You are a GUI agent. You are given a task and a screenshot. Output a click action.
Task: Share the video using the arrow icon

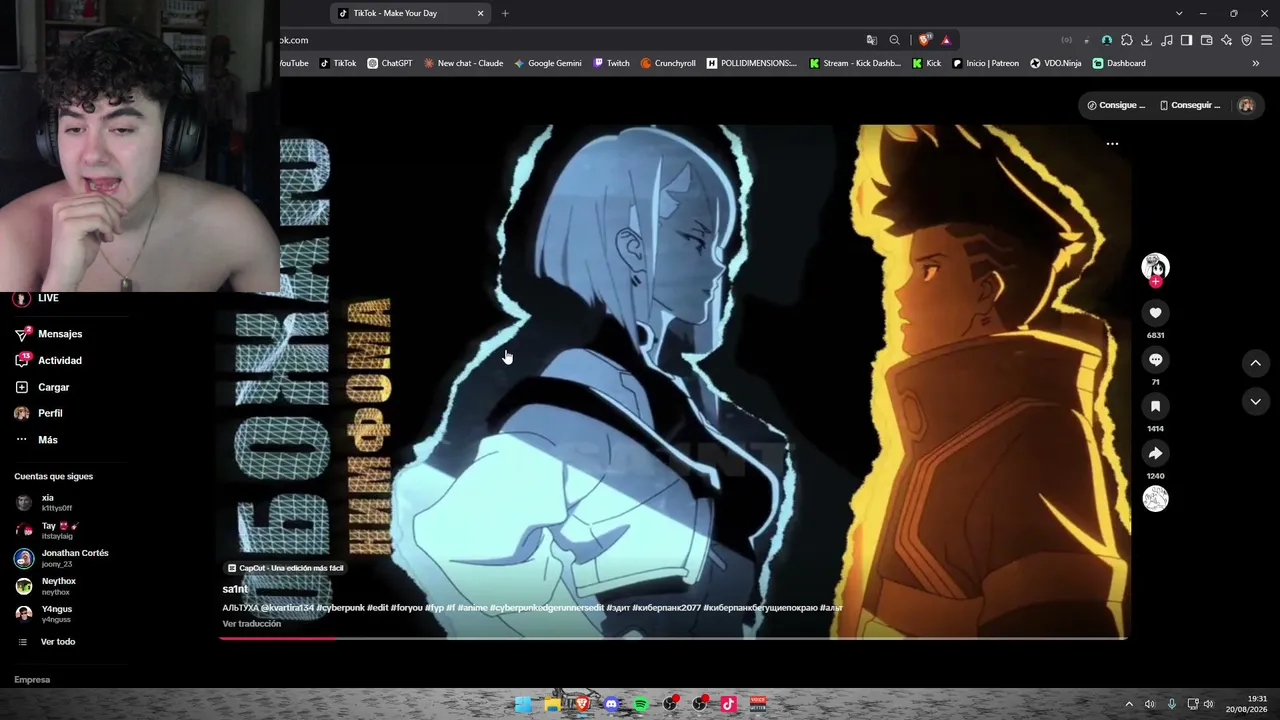1155,453
